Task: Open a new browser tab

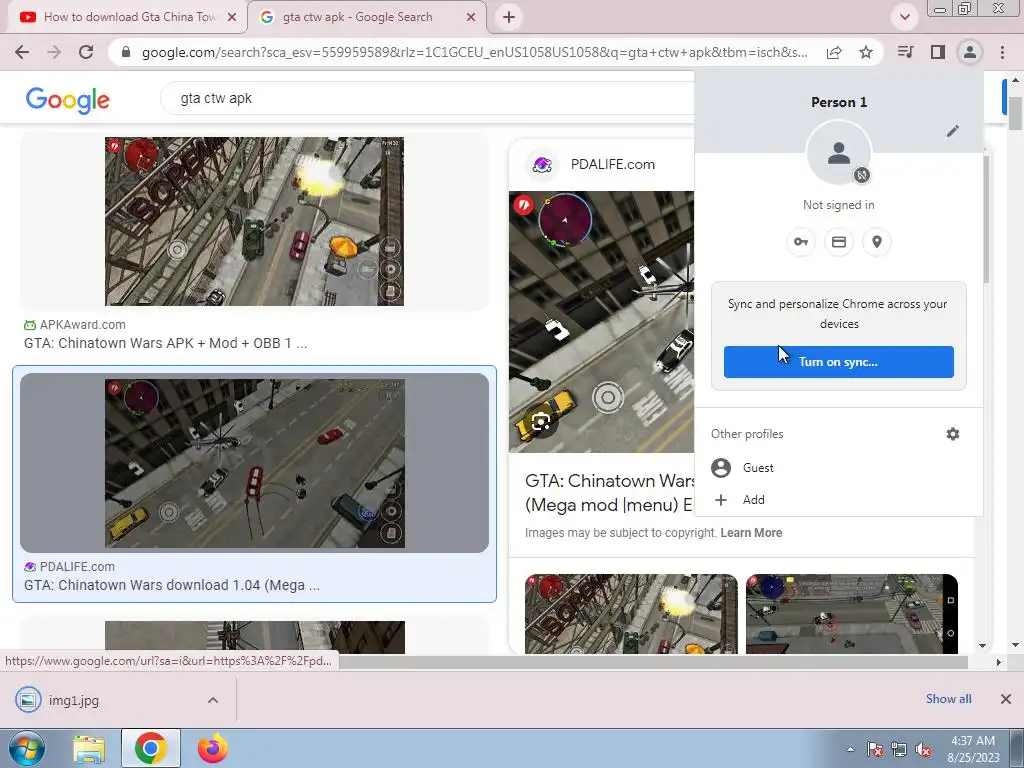Action: point(509,17)
